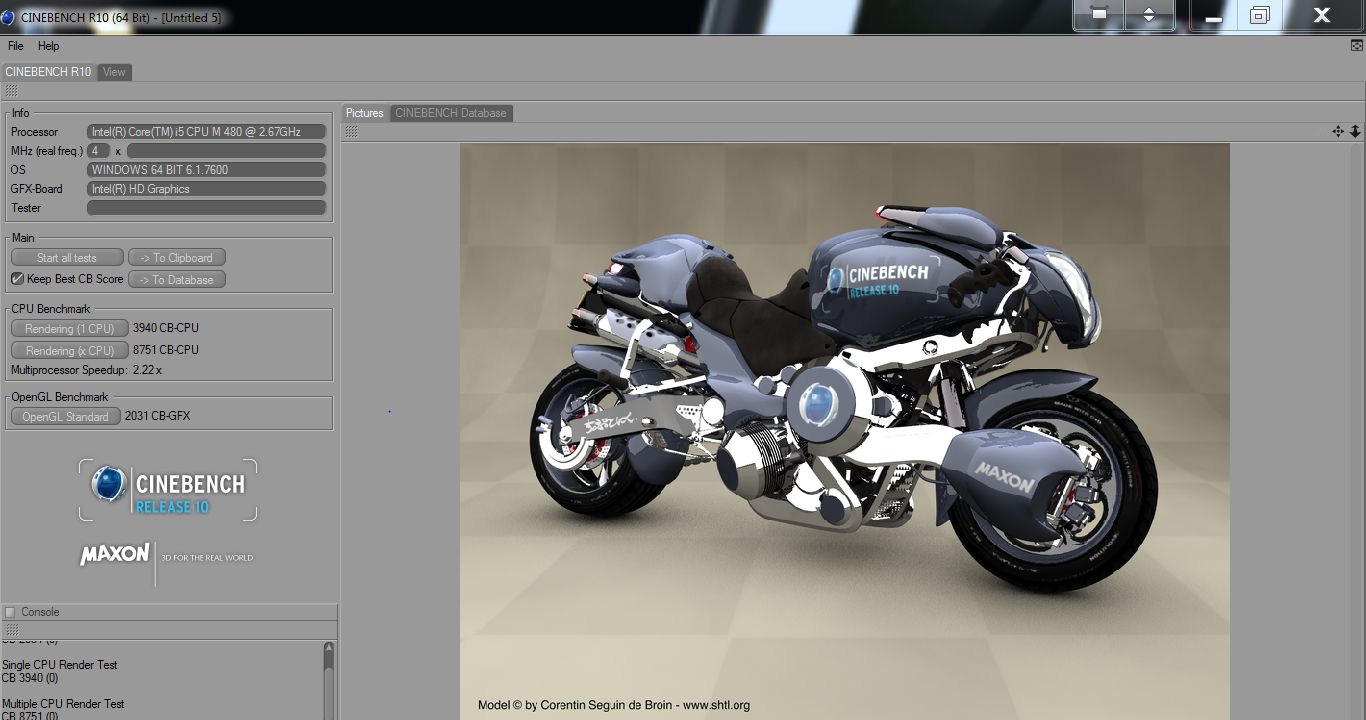Click the Tester name input field
Screen dimensions: 1366x720
click(x=207, y=208)
